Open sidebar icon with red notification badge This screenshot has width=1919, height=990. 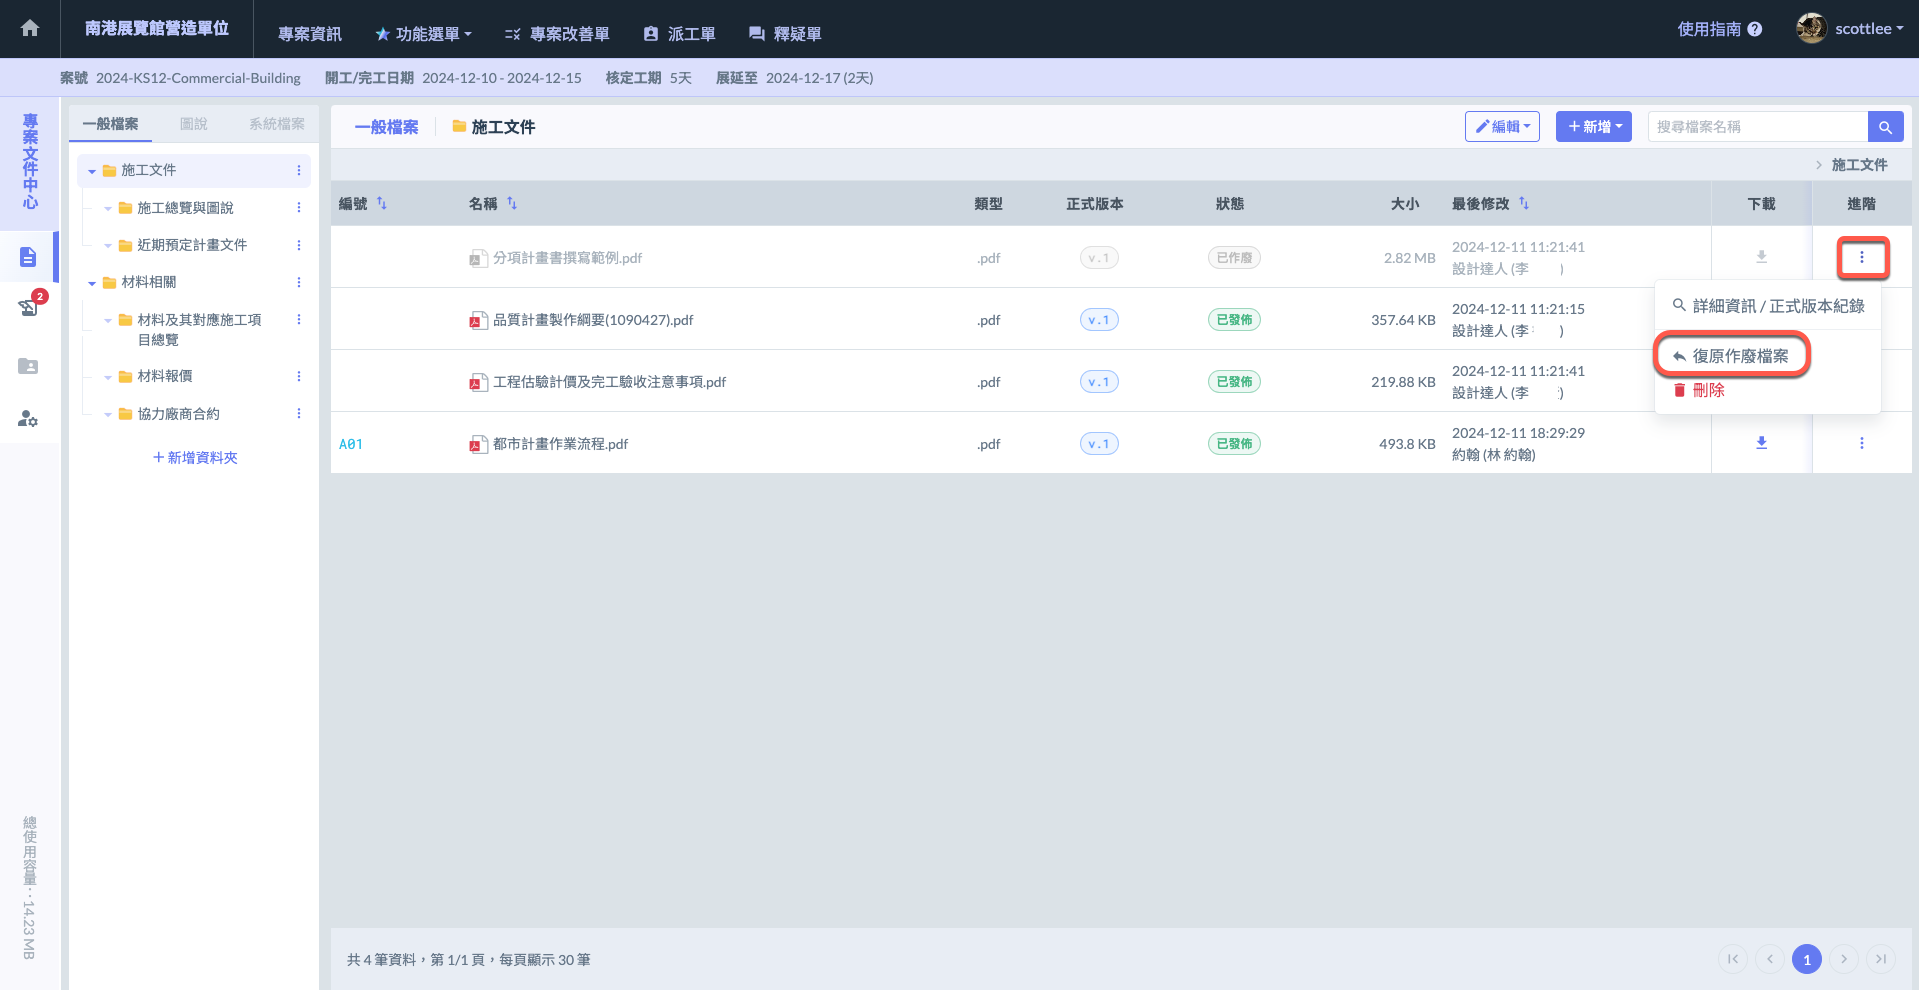[x=29, y=307]
